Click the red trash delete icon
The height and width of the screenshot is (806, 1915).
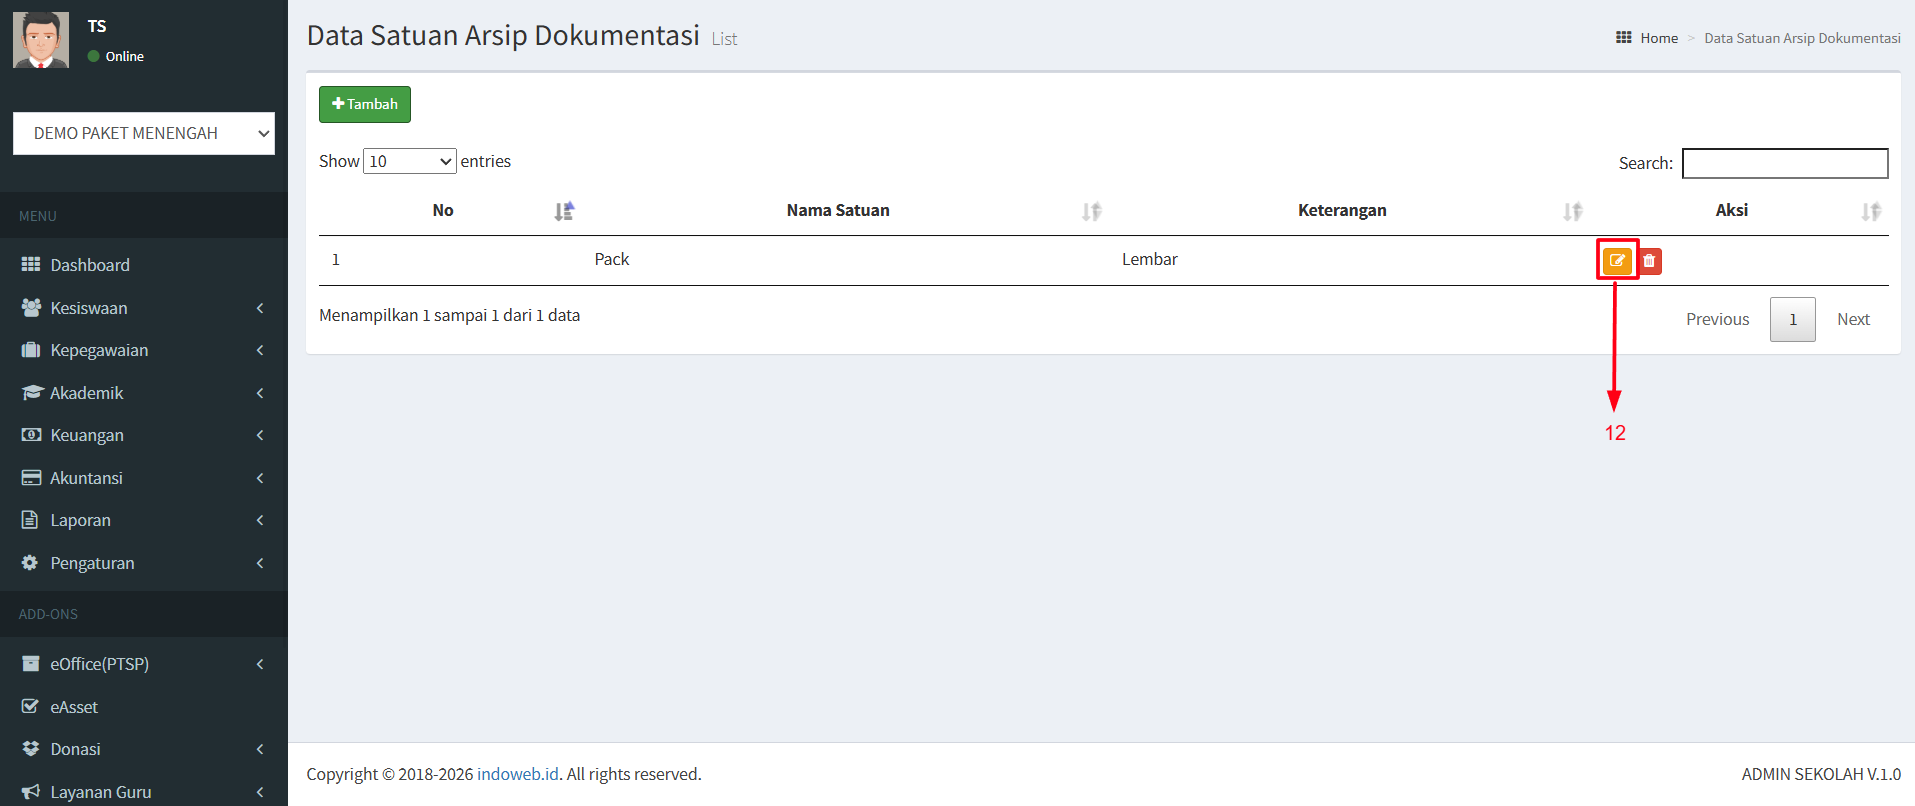click(x=1649, y=261)
